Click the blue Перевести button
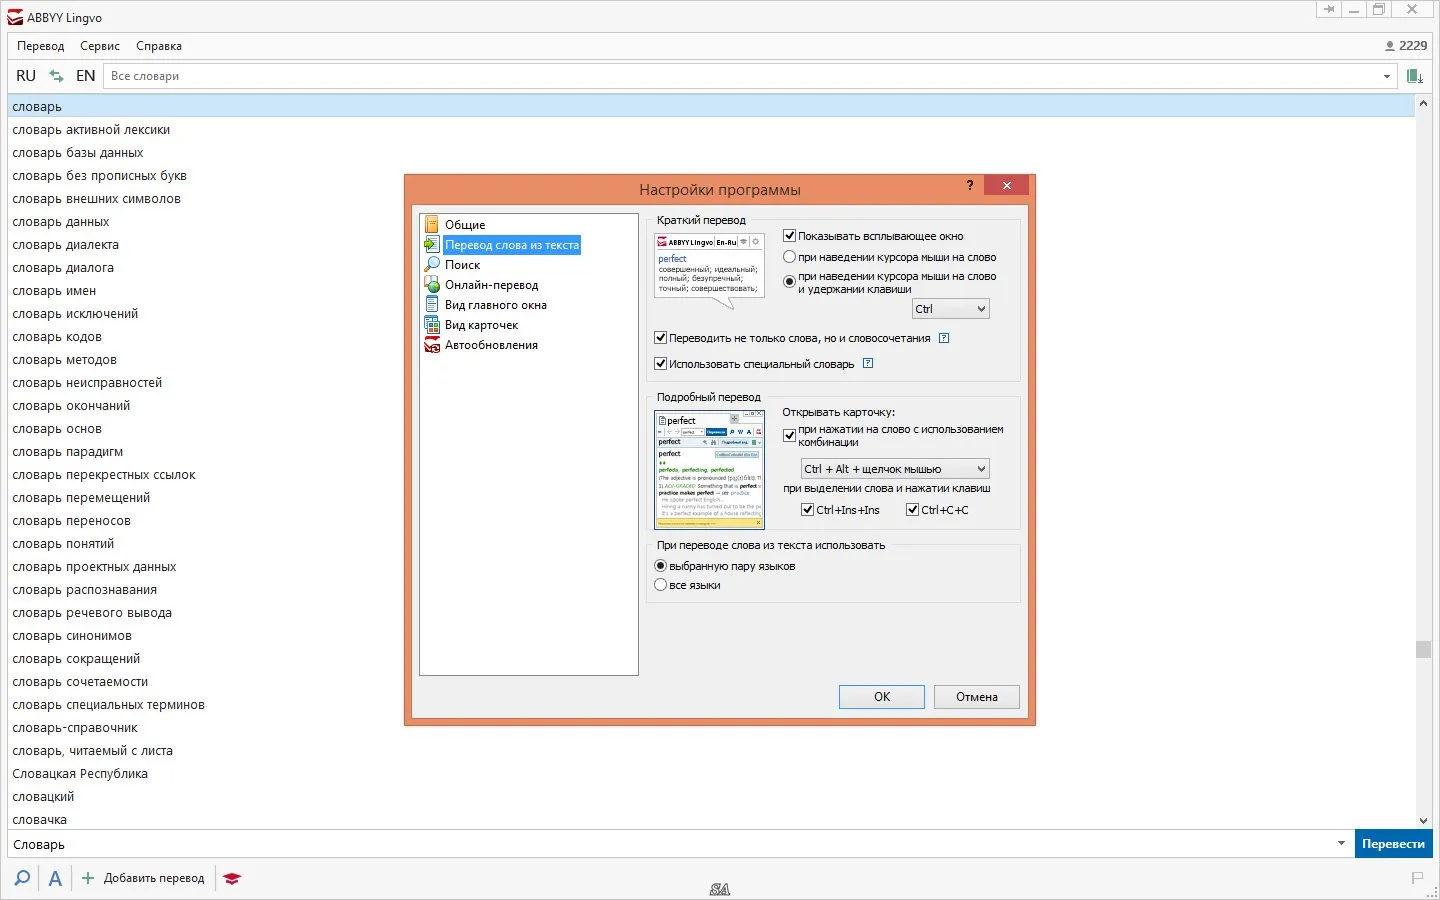The height and width of the screenshot is (900, 1440). click(x=1393, y=844)
